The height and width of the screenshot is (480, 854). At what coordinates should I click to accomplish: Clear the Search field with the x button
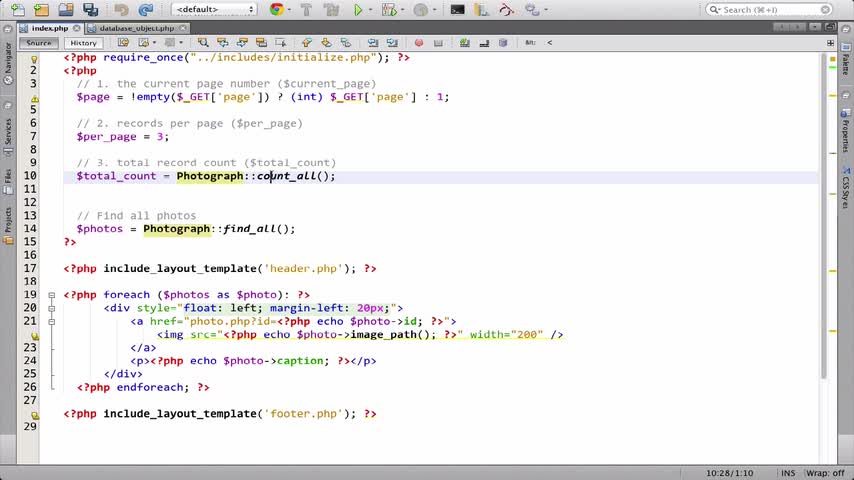coord(825,9)
